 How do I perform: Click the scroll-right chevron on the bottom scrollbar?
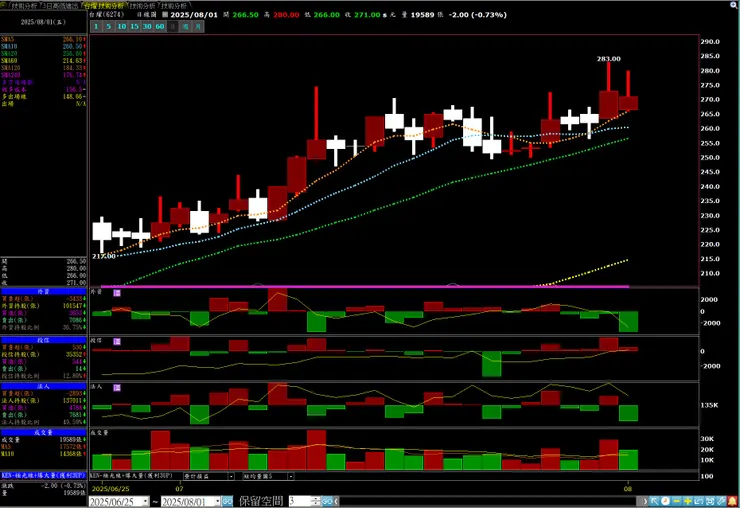coord(645,501)
